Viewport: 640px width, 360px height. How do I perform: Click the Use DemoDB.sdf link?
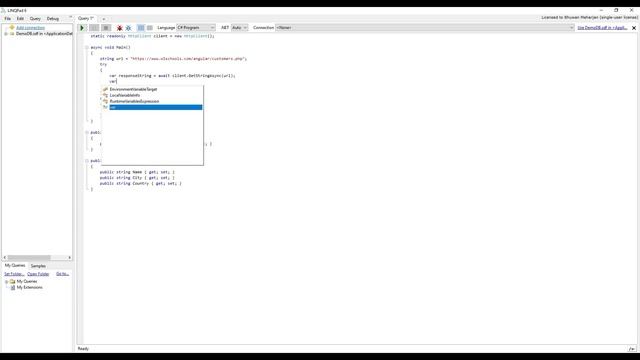[x=602, y=28]
